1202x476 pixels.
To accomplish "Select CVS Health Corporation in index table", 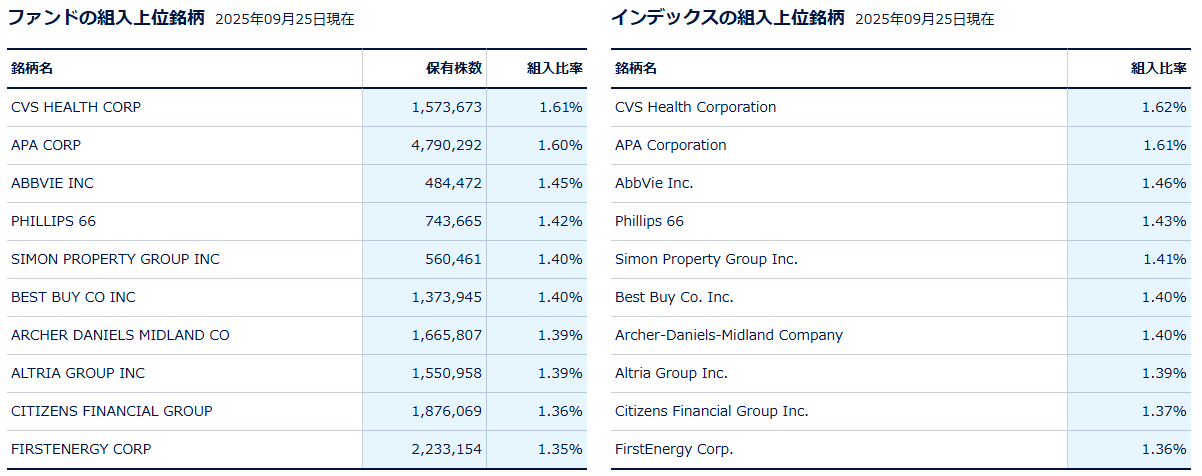I will click(695, 107).
